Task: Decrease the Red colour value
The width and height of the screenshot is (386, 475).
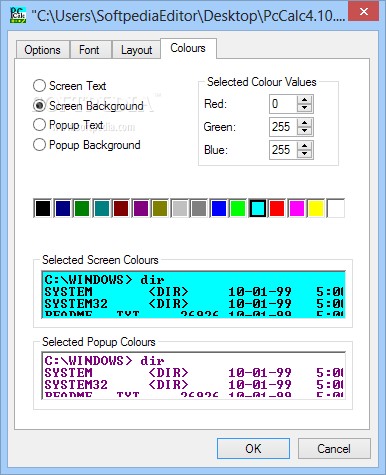Action: coord(304,108)
